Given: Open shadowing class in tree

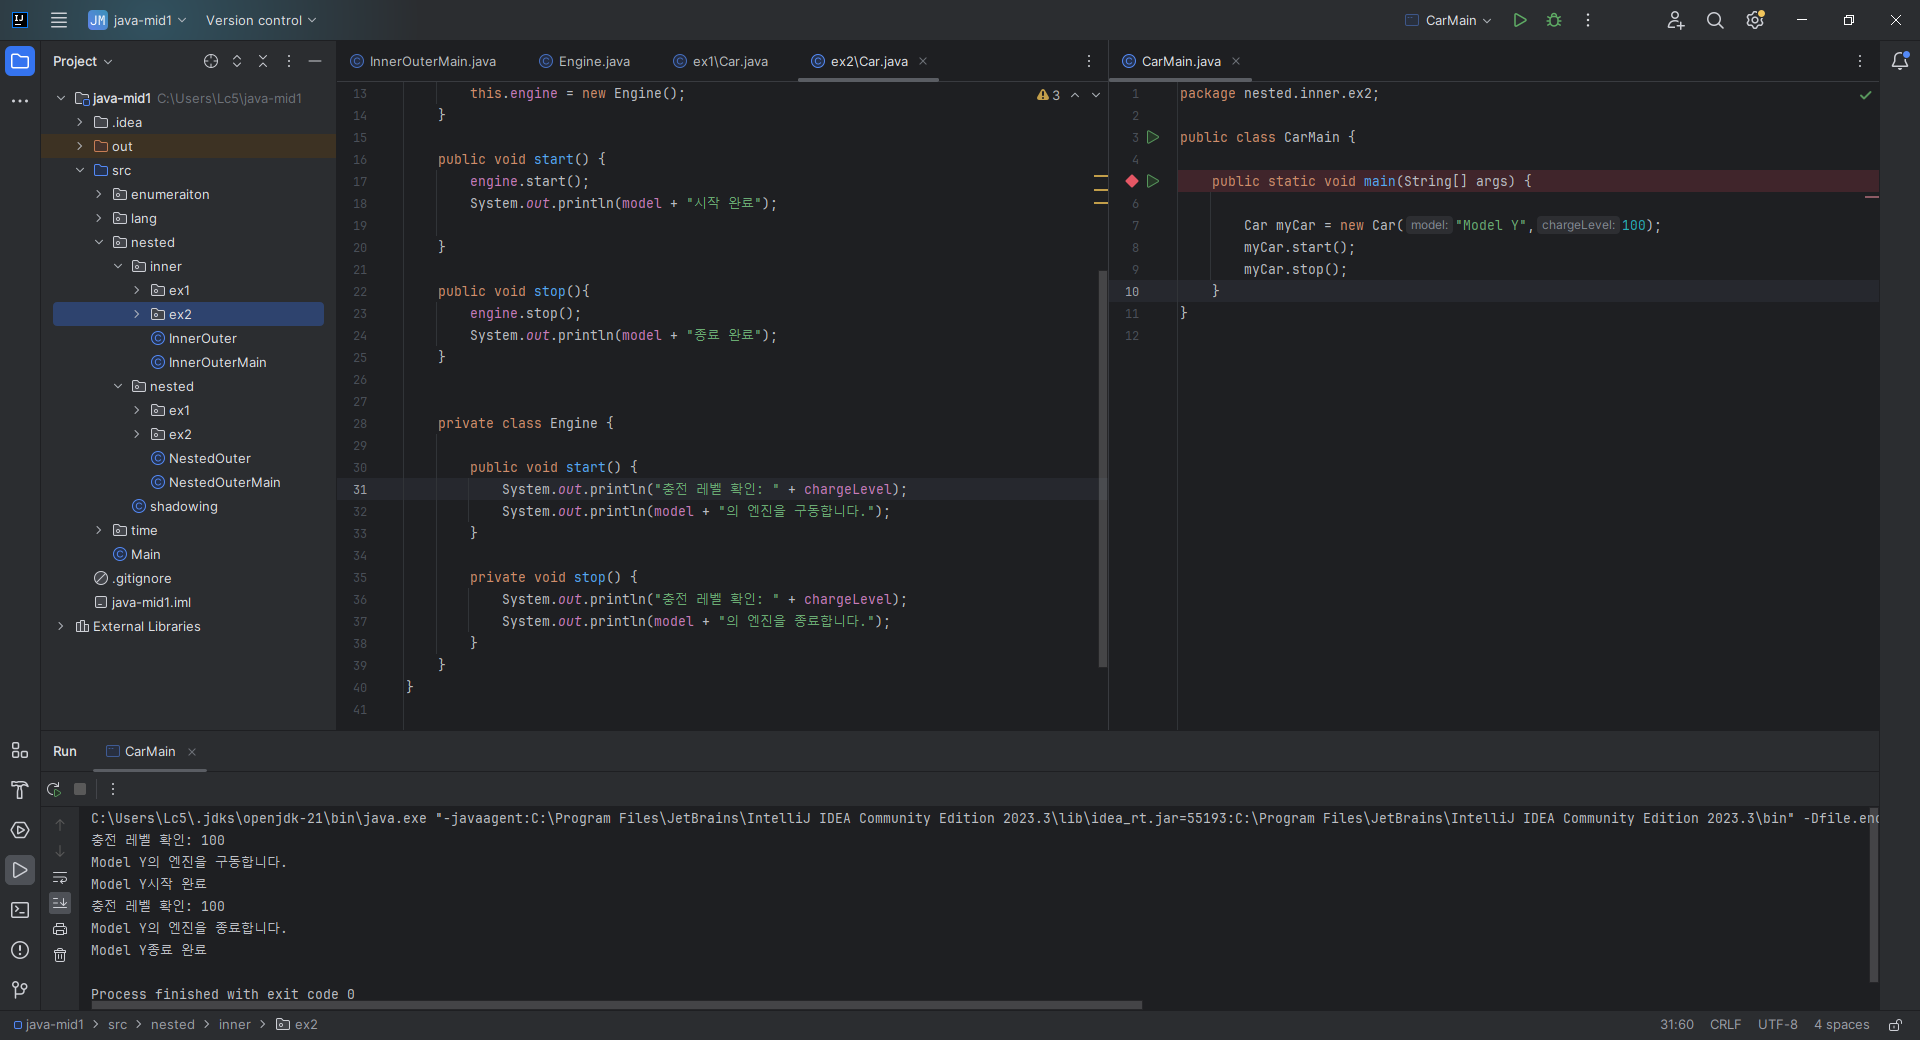Looking at the screenshot, I should point(184,506).
